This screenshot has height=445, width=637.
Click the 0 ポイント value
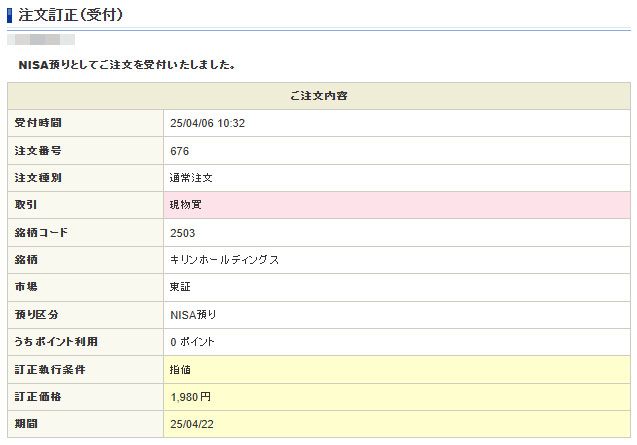[193, 342]
